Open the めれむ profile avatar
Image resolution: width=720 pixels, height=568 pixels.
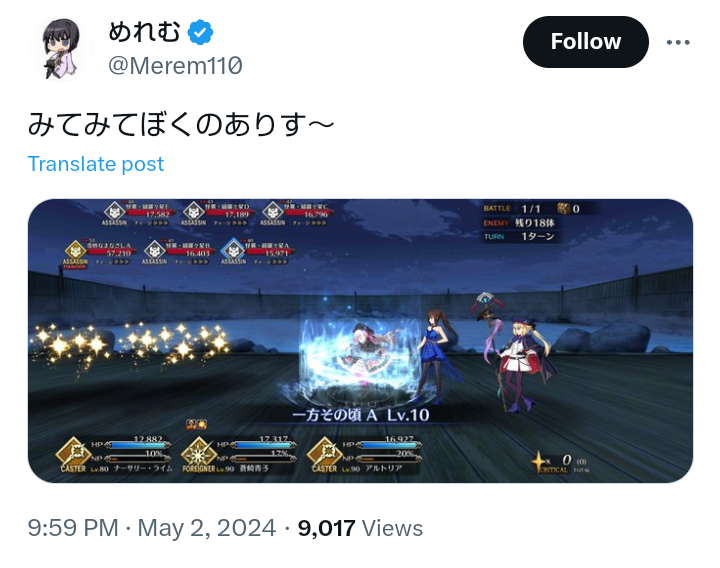tap(61, 49)
